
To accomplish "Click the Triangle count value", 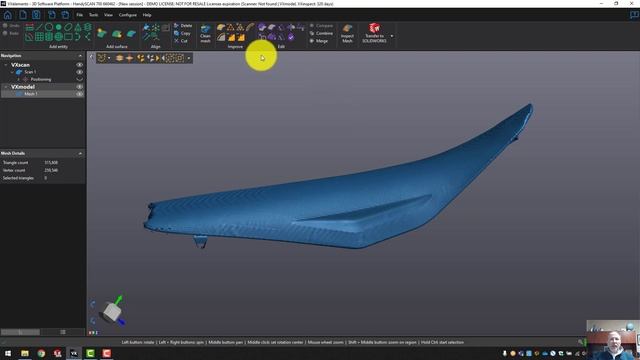I will coord(51,162).
